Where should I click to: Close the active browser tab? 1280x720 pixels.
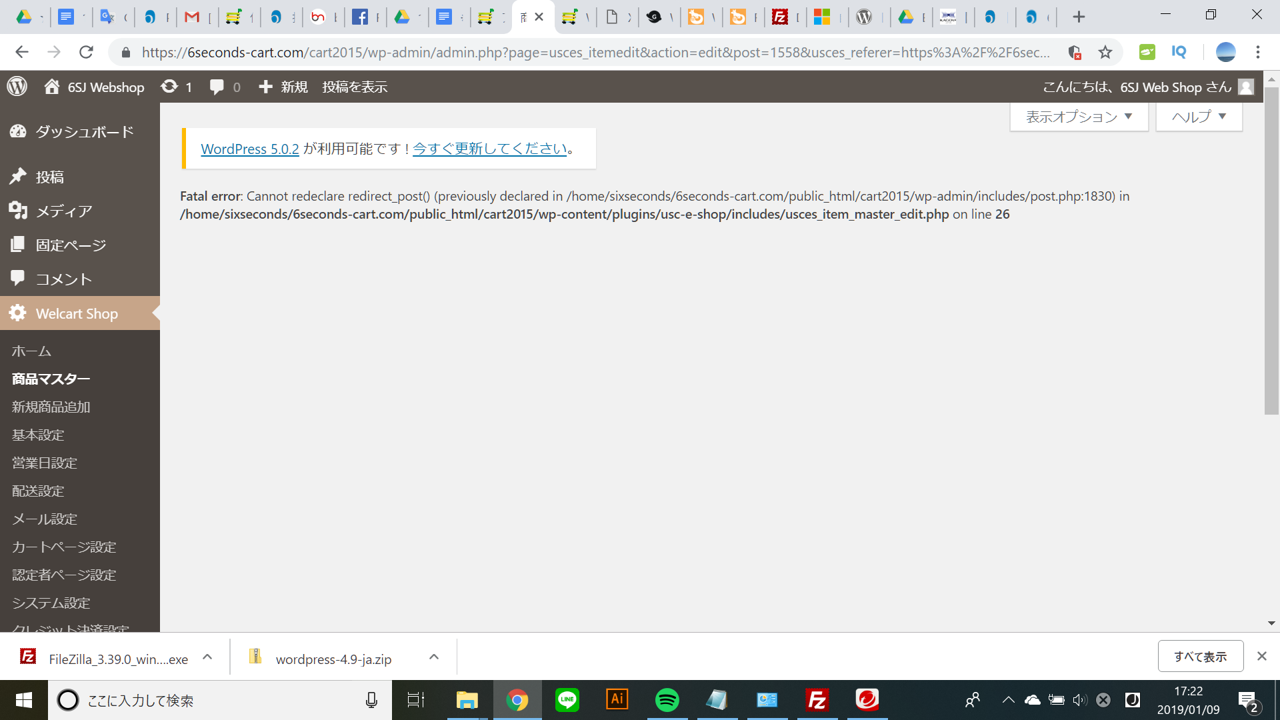(539, 17)
